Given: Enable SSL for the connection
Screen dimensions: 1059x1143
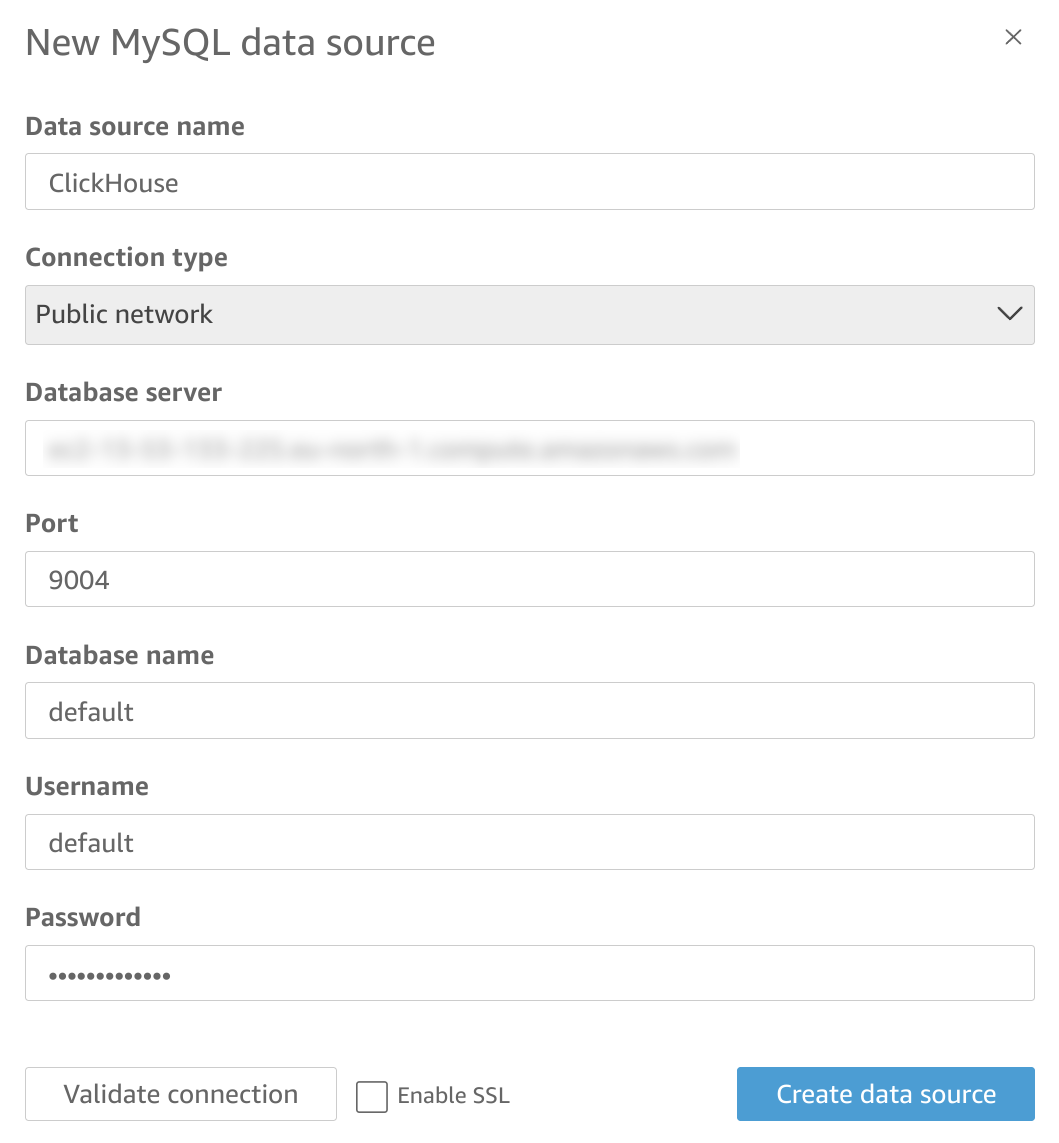Looking at the screenshot, I should coord(371,1096).
